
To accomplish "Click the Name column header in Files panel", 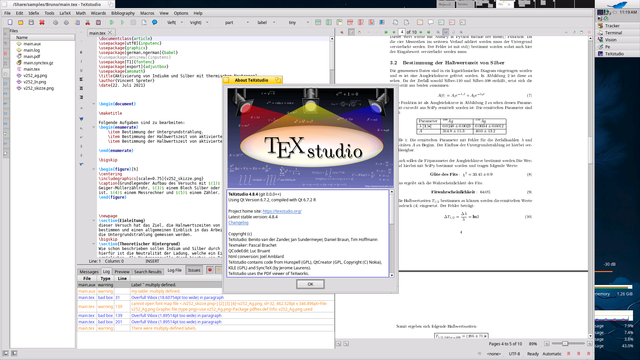I will [42, 38].
